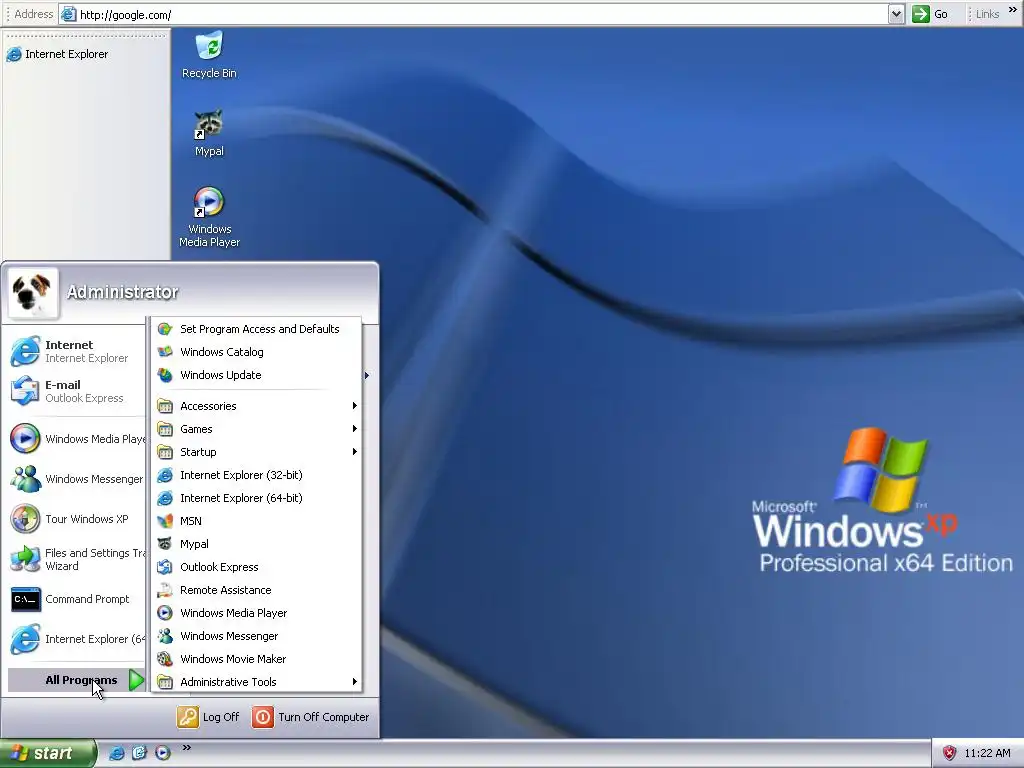Open Windows Messenger in programs list
The image size is (1024, 768).
pos(257,636)
